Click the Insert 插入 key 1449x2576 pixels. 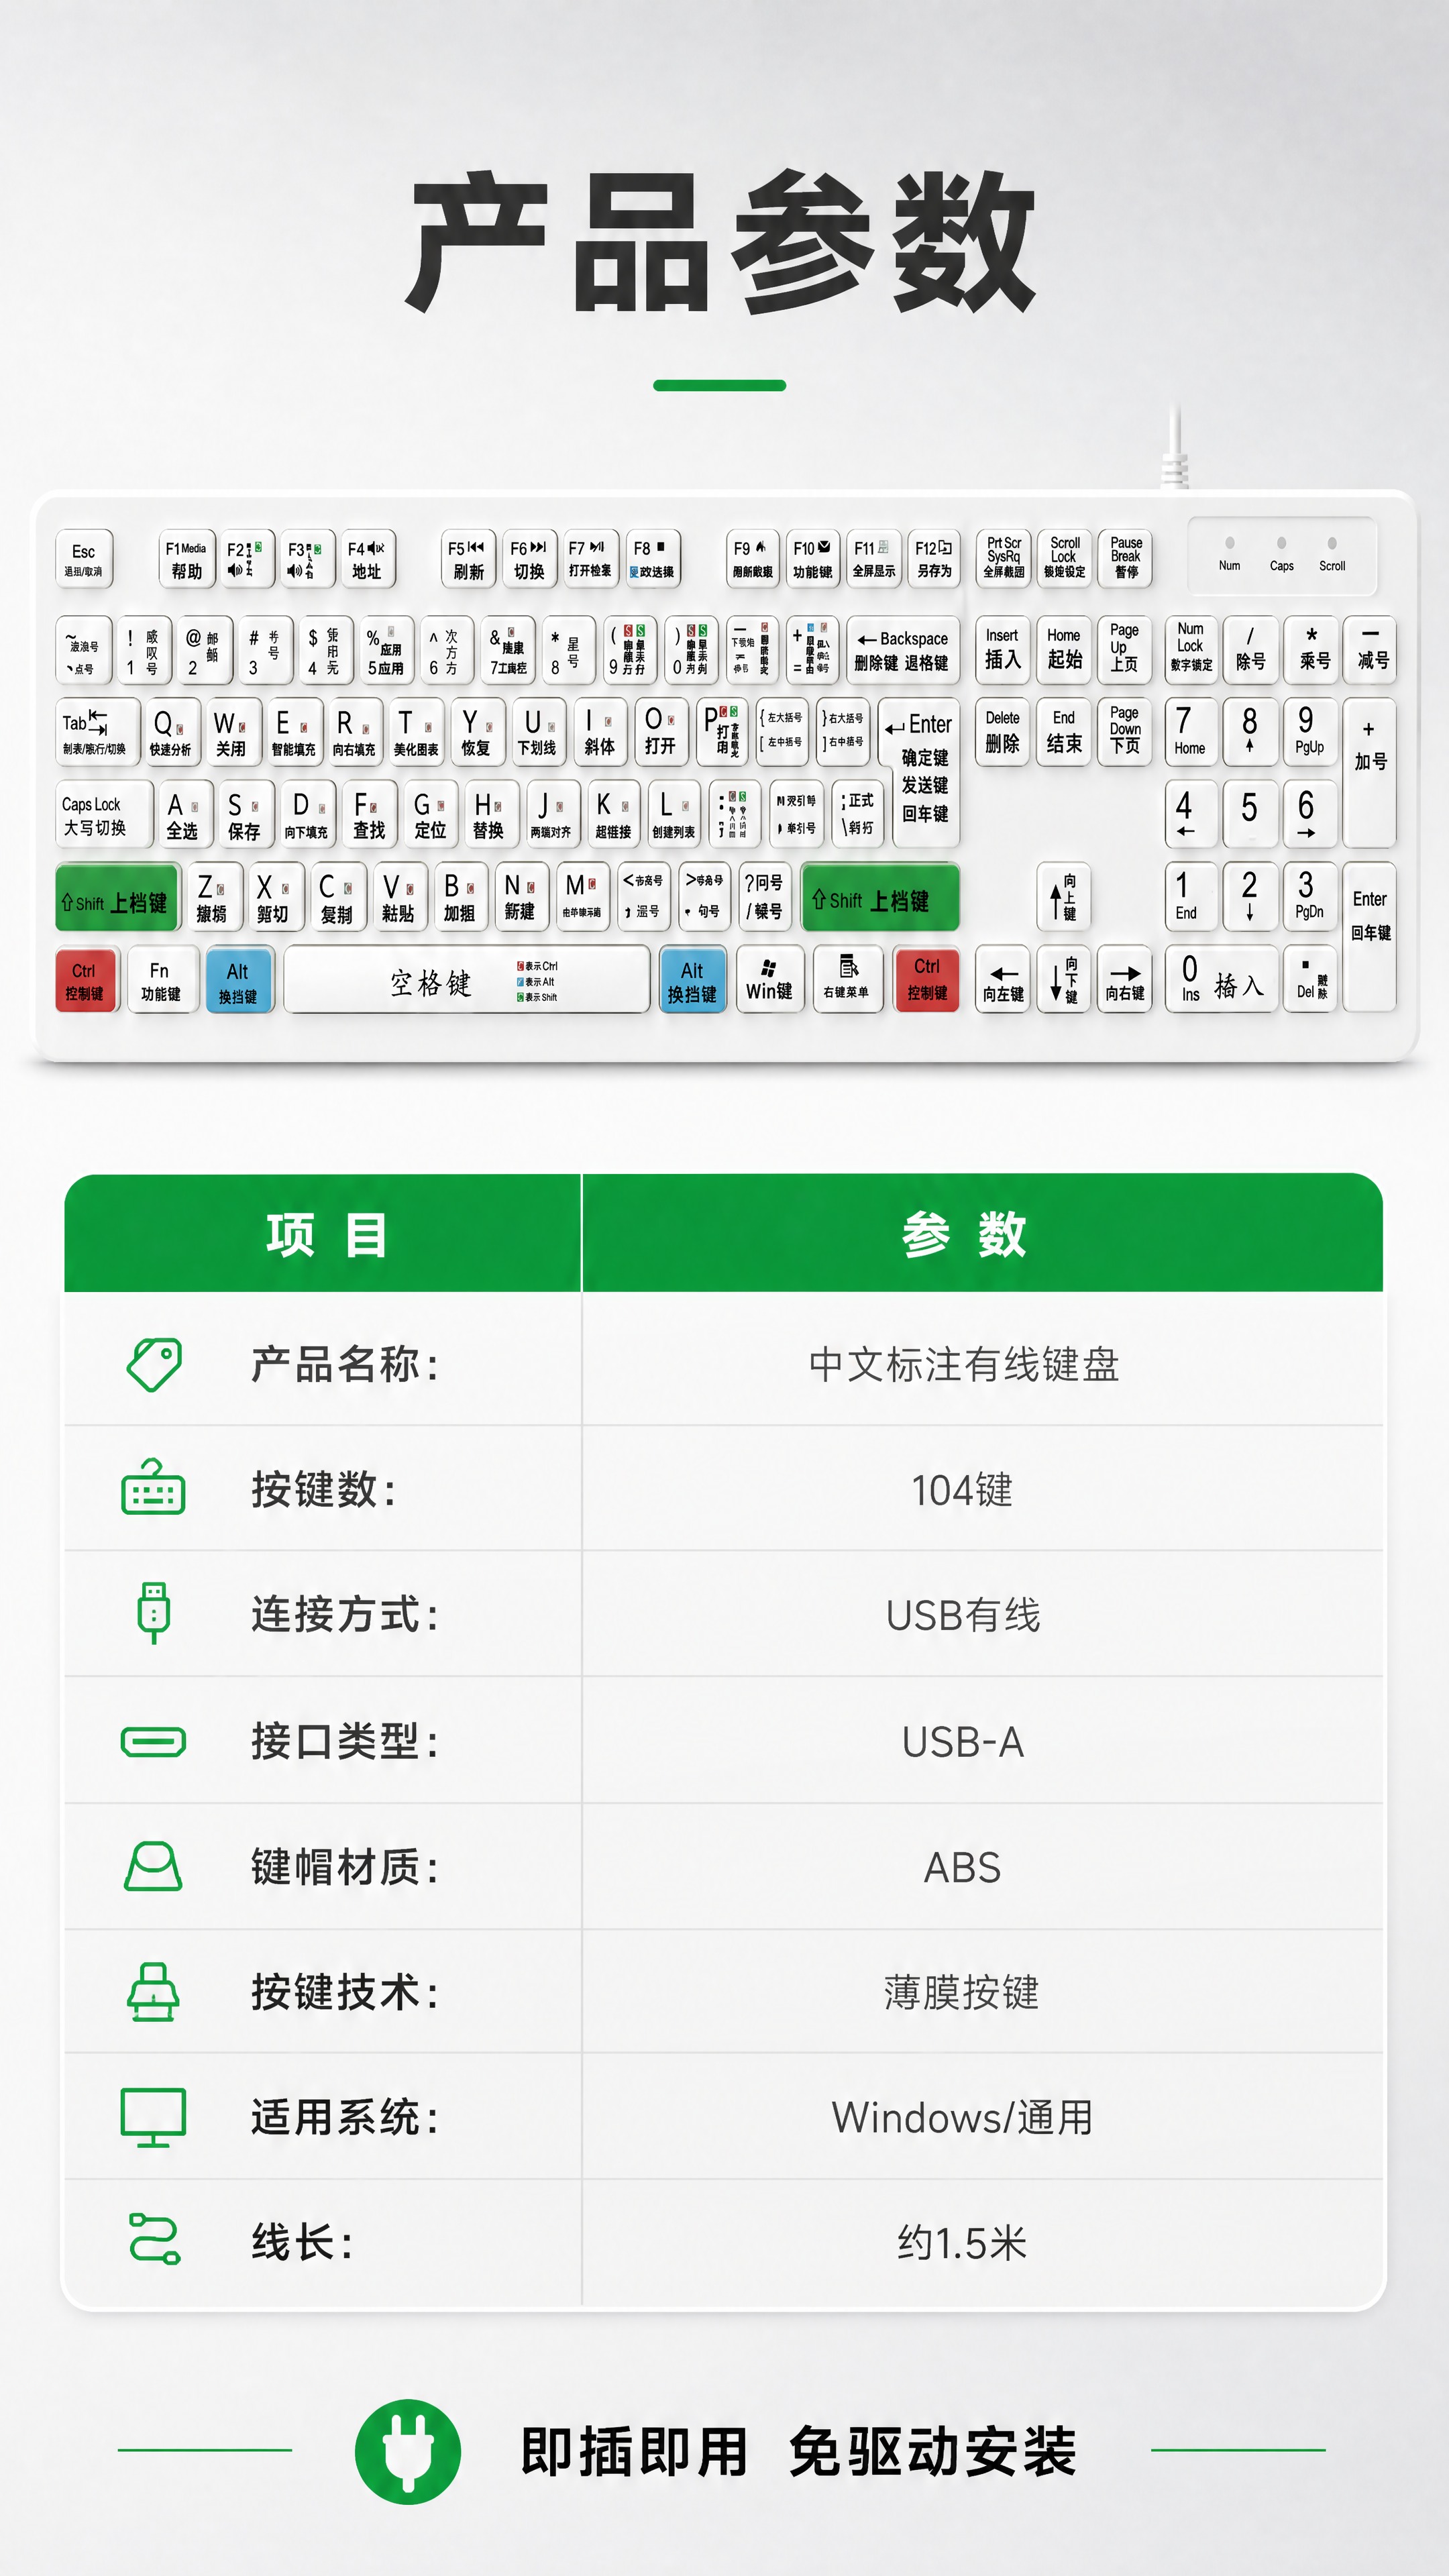coord(1002,650)
